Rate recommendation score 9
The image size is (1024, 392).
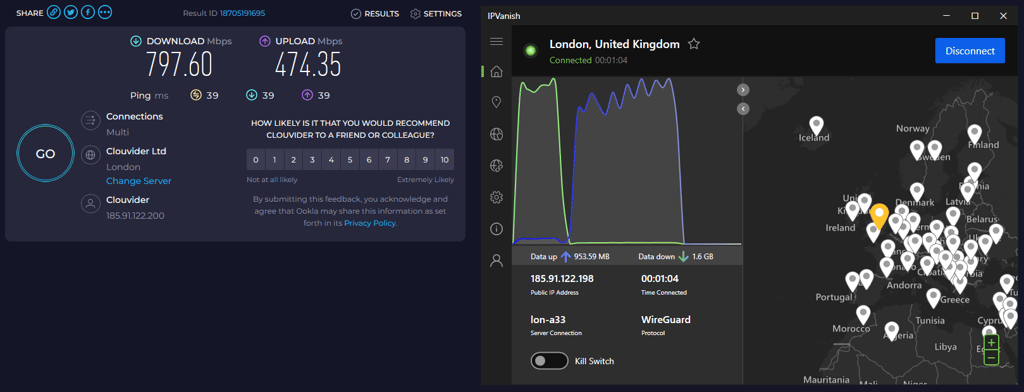pyautogui.click(x=426, y=159)
